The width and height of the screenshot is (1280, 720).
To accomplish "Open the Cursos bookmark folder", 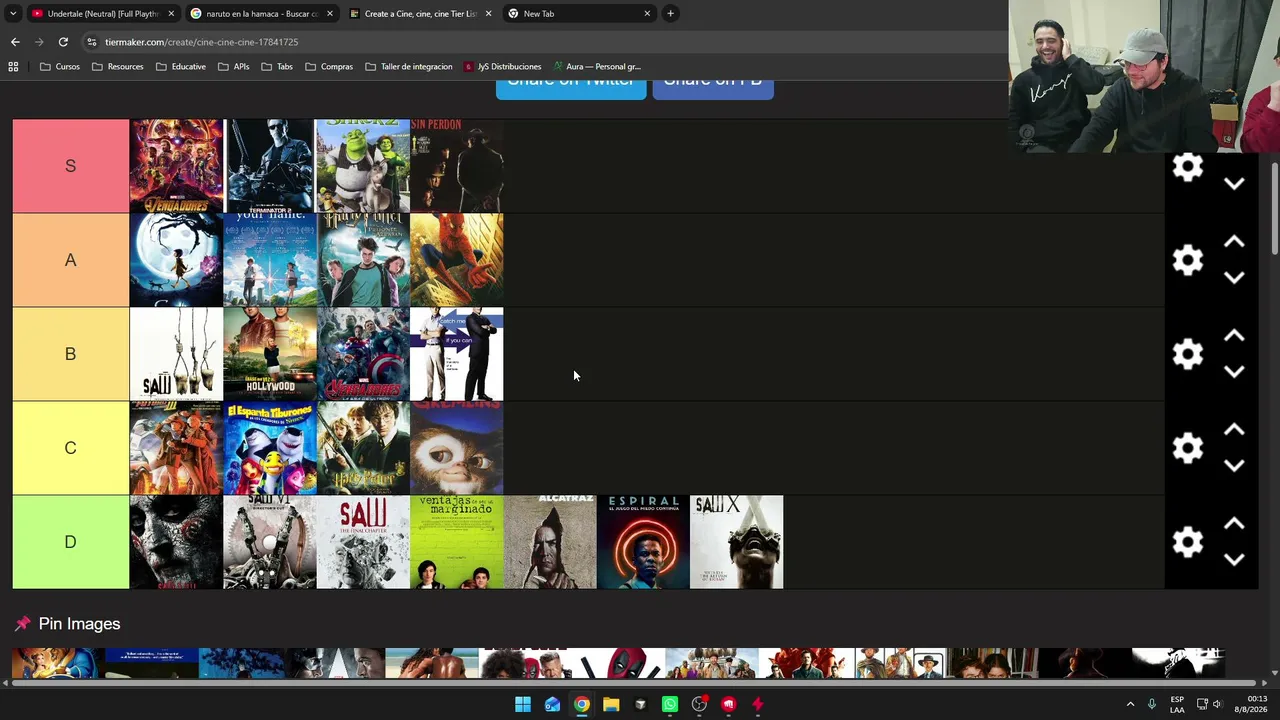I will coord(60,67).
